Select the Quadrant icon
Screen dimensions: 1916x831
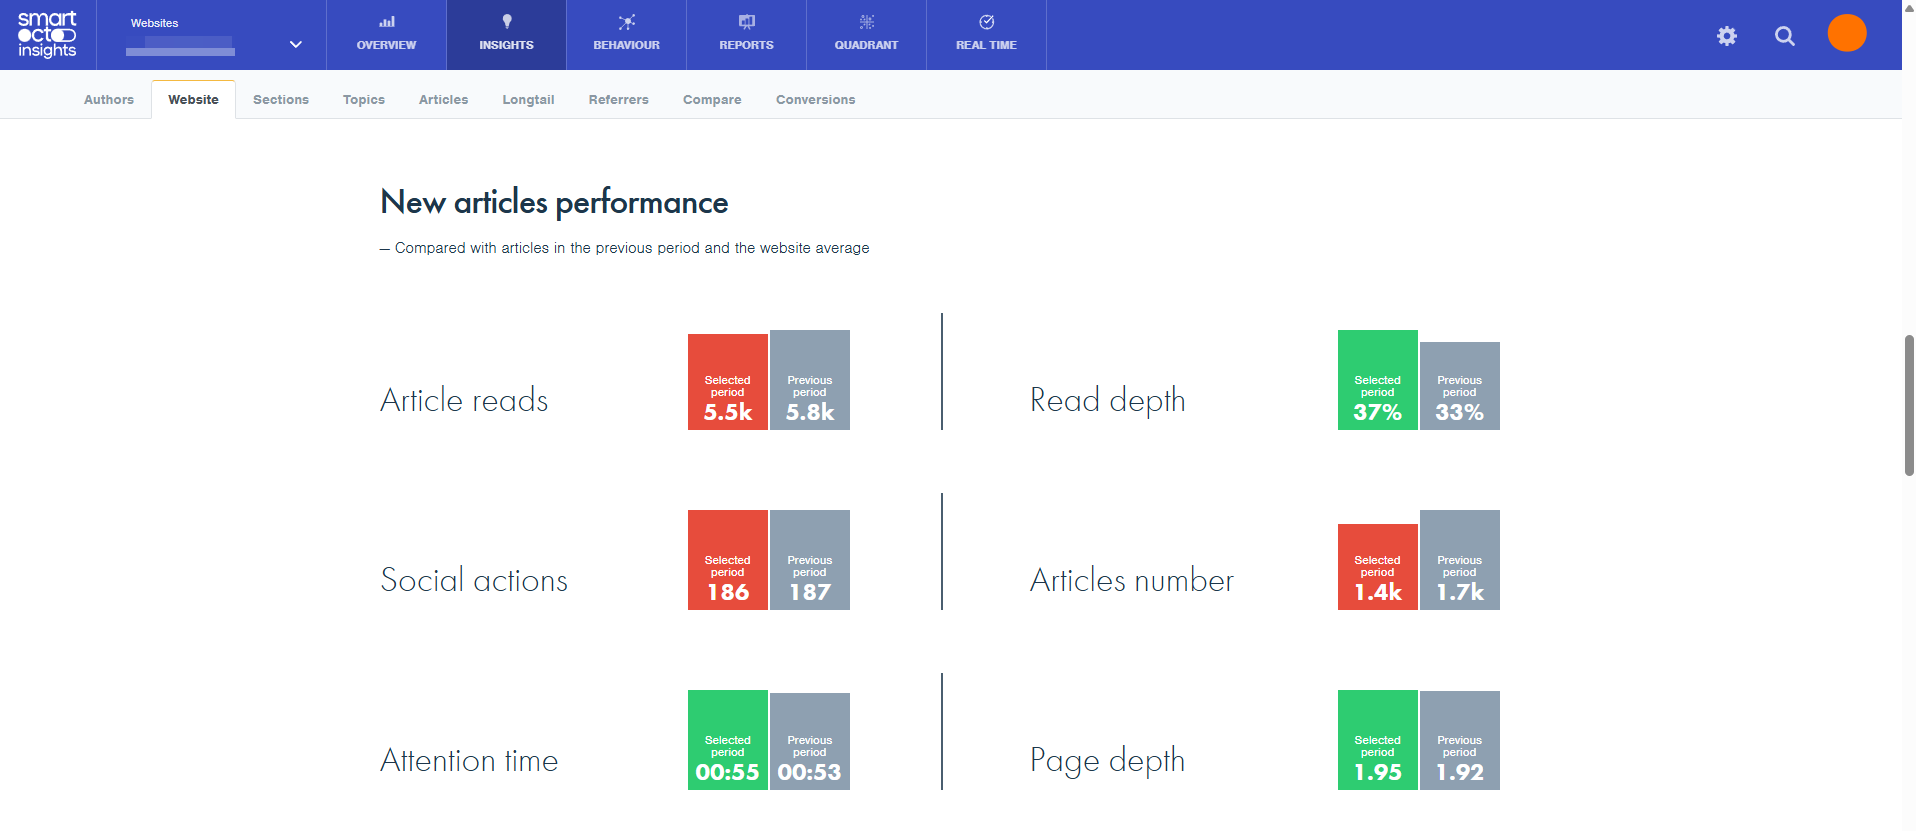coord(866,22)
